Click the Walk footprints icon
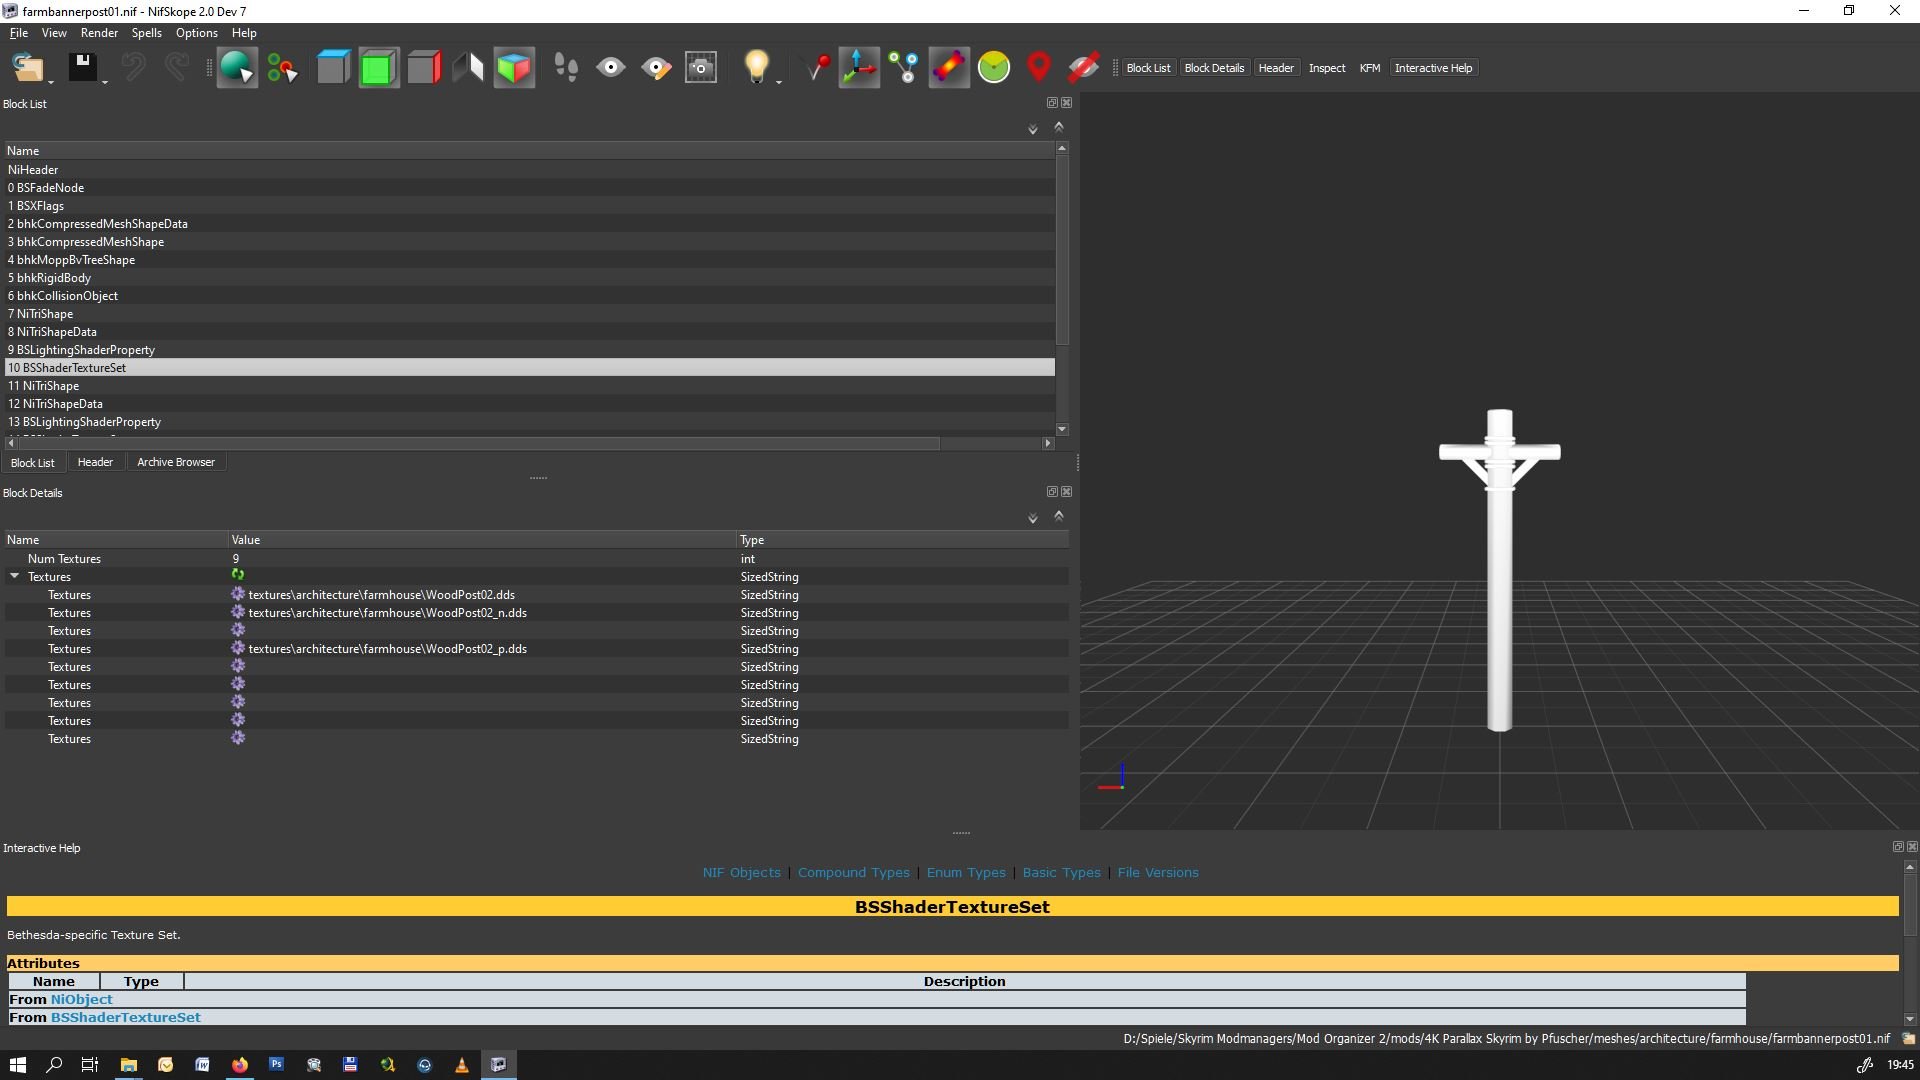Viewport: 1920px width, 1080px height. pos(566,68)
